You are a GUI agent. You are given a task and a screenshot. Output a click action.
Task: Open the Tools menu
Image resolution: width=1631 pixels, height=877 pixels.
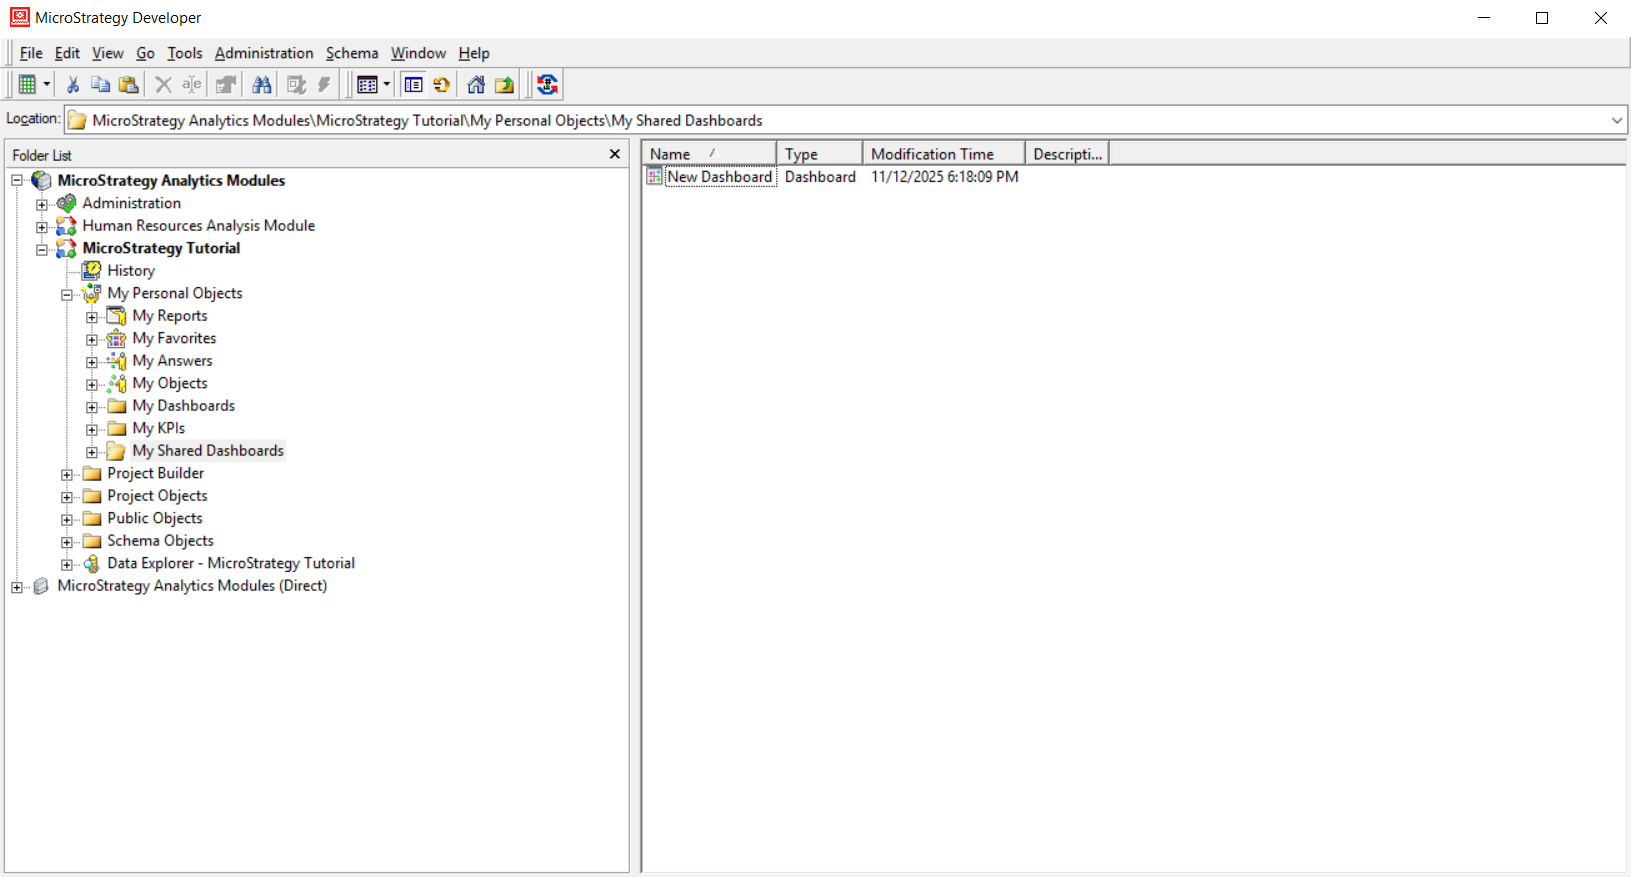click(185, 53)
